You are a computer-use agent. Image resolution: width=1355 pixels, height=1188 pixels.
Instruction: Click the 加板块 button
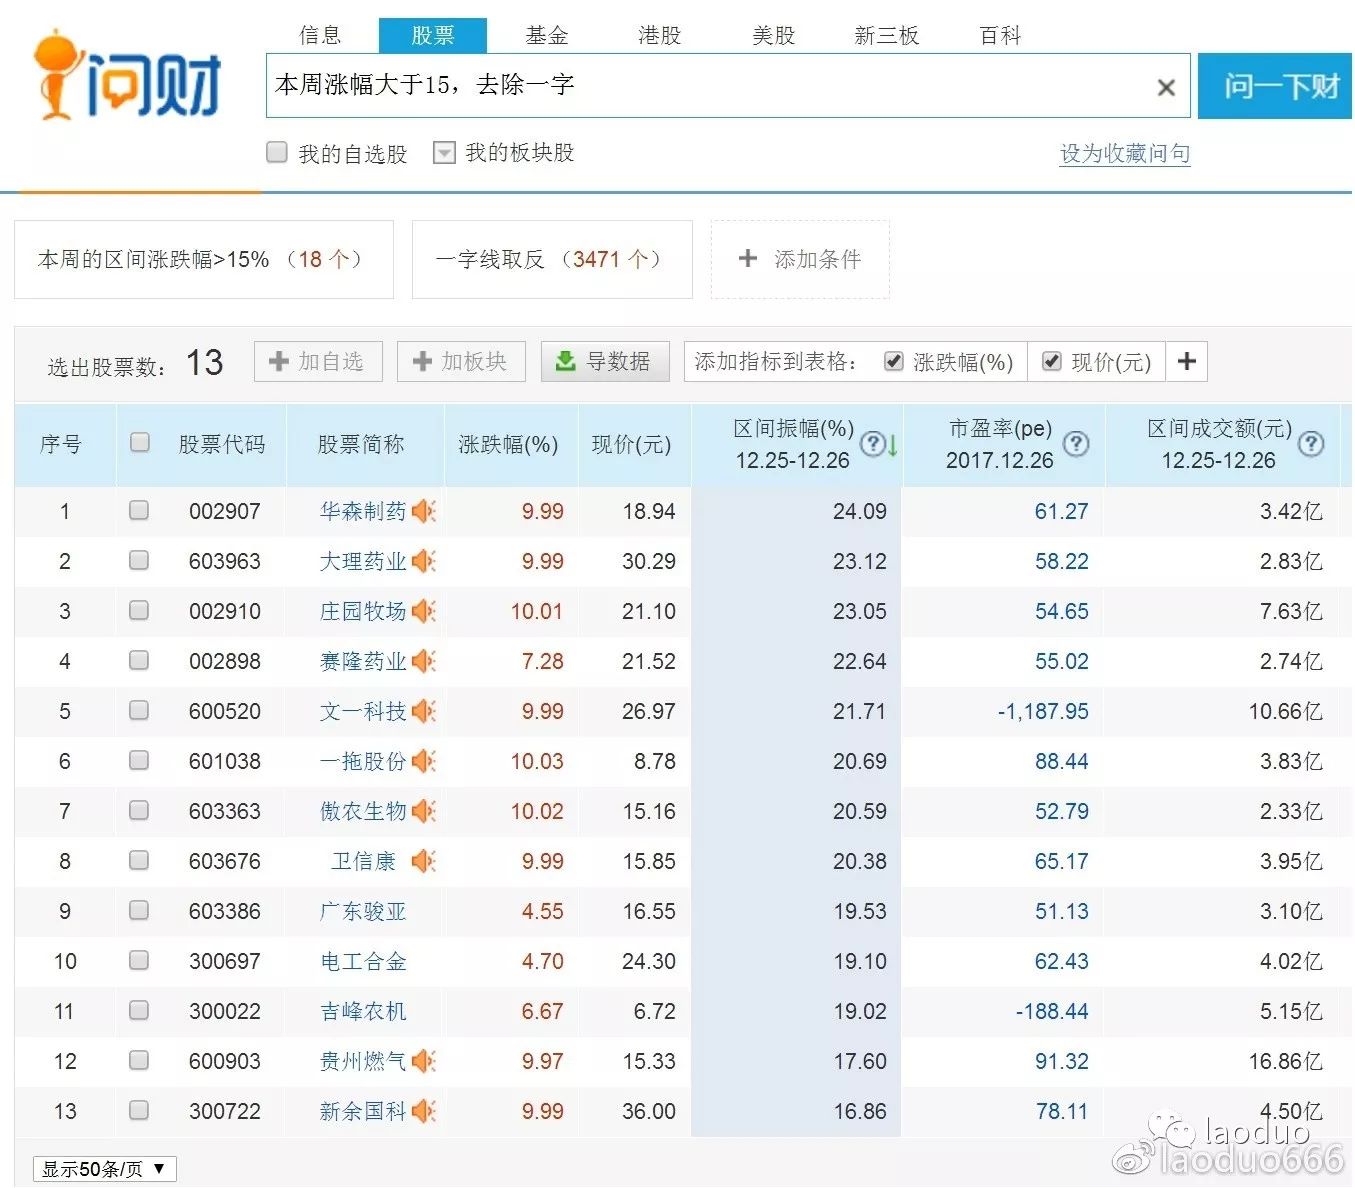coord(461,361)
